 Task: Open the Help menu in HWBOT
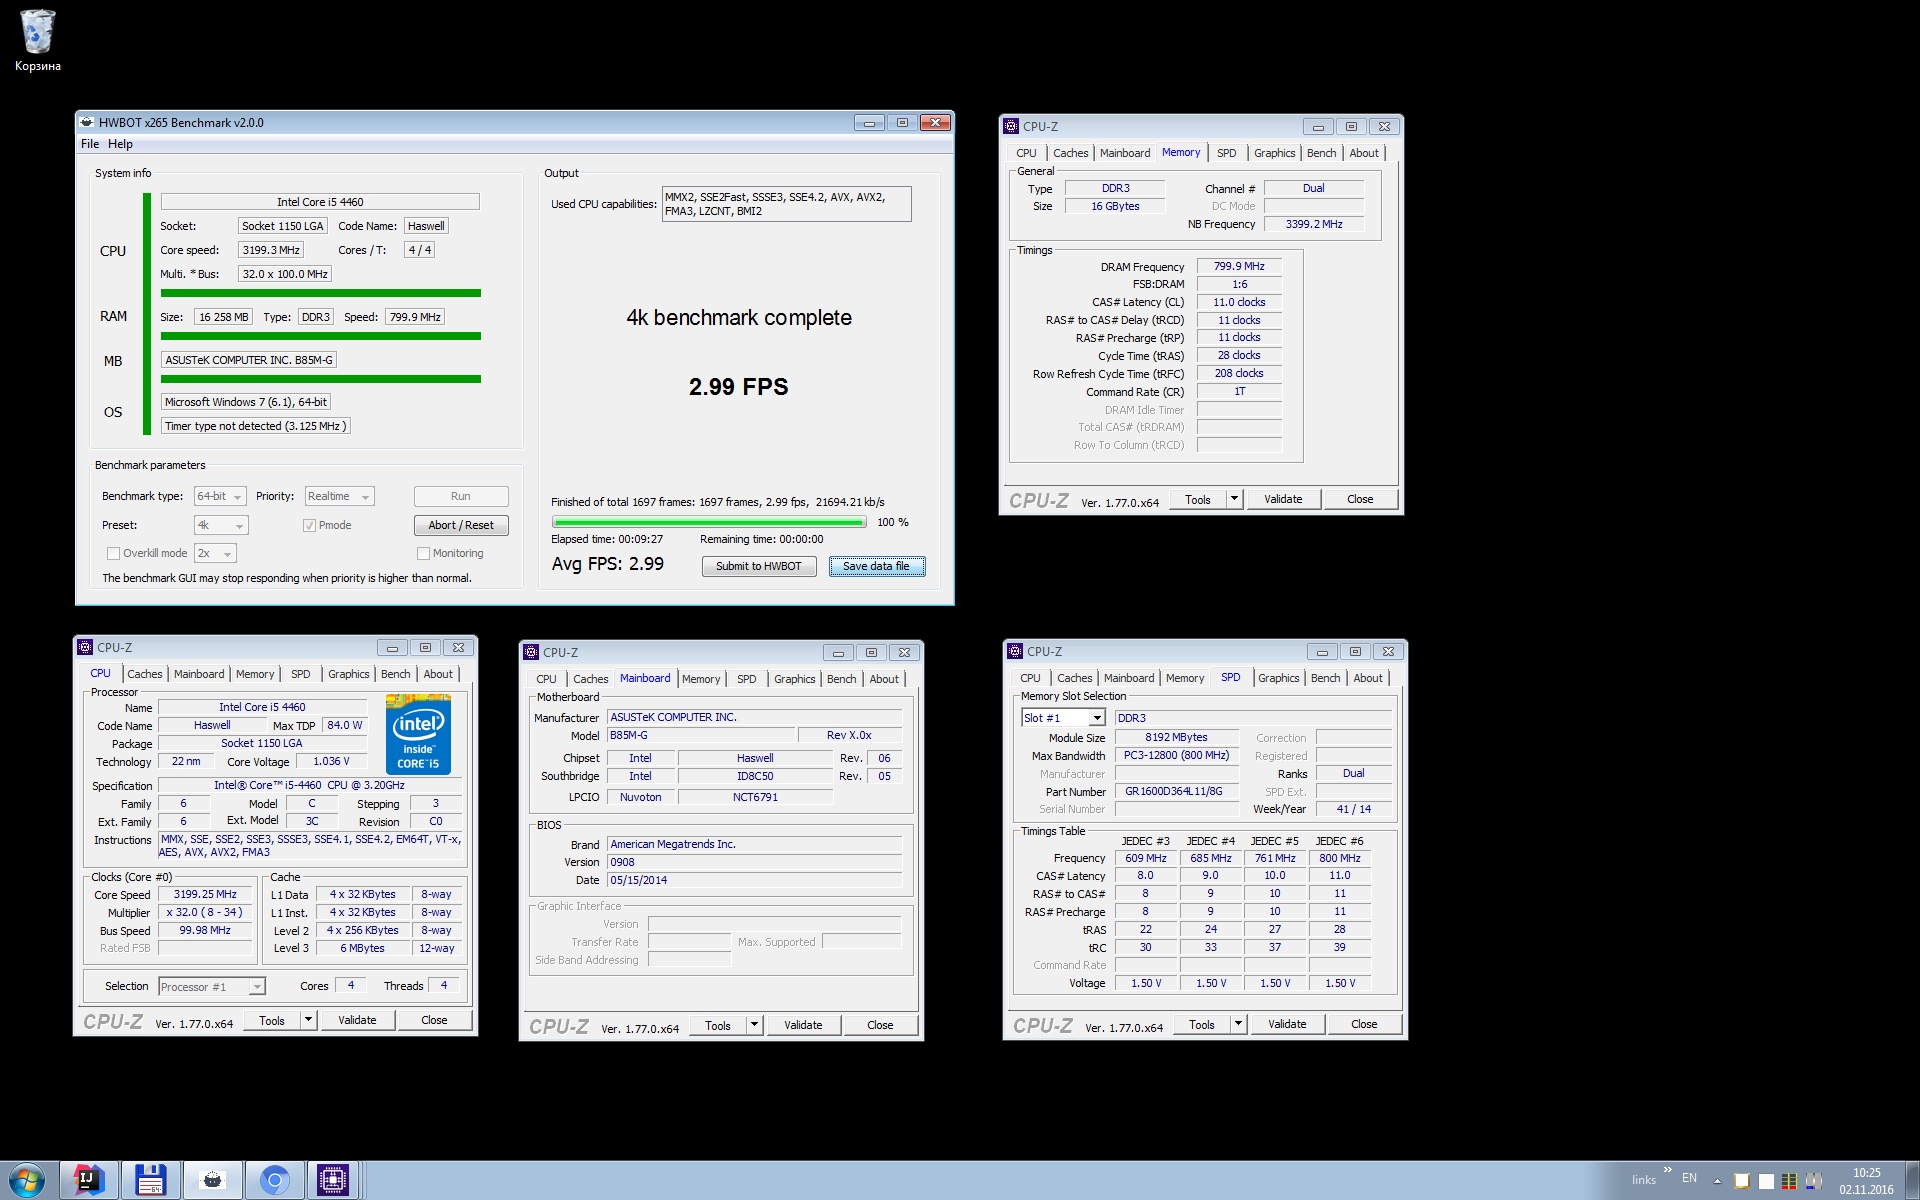(x=120, y=144)
